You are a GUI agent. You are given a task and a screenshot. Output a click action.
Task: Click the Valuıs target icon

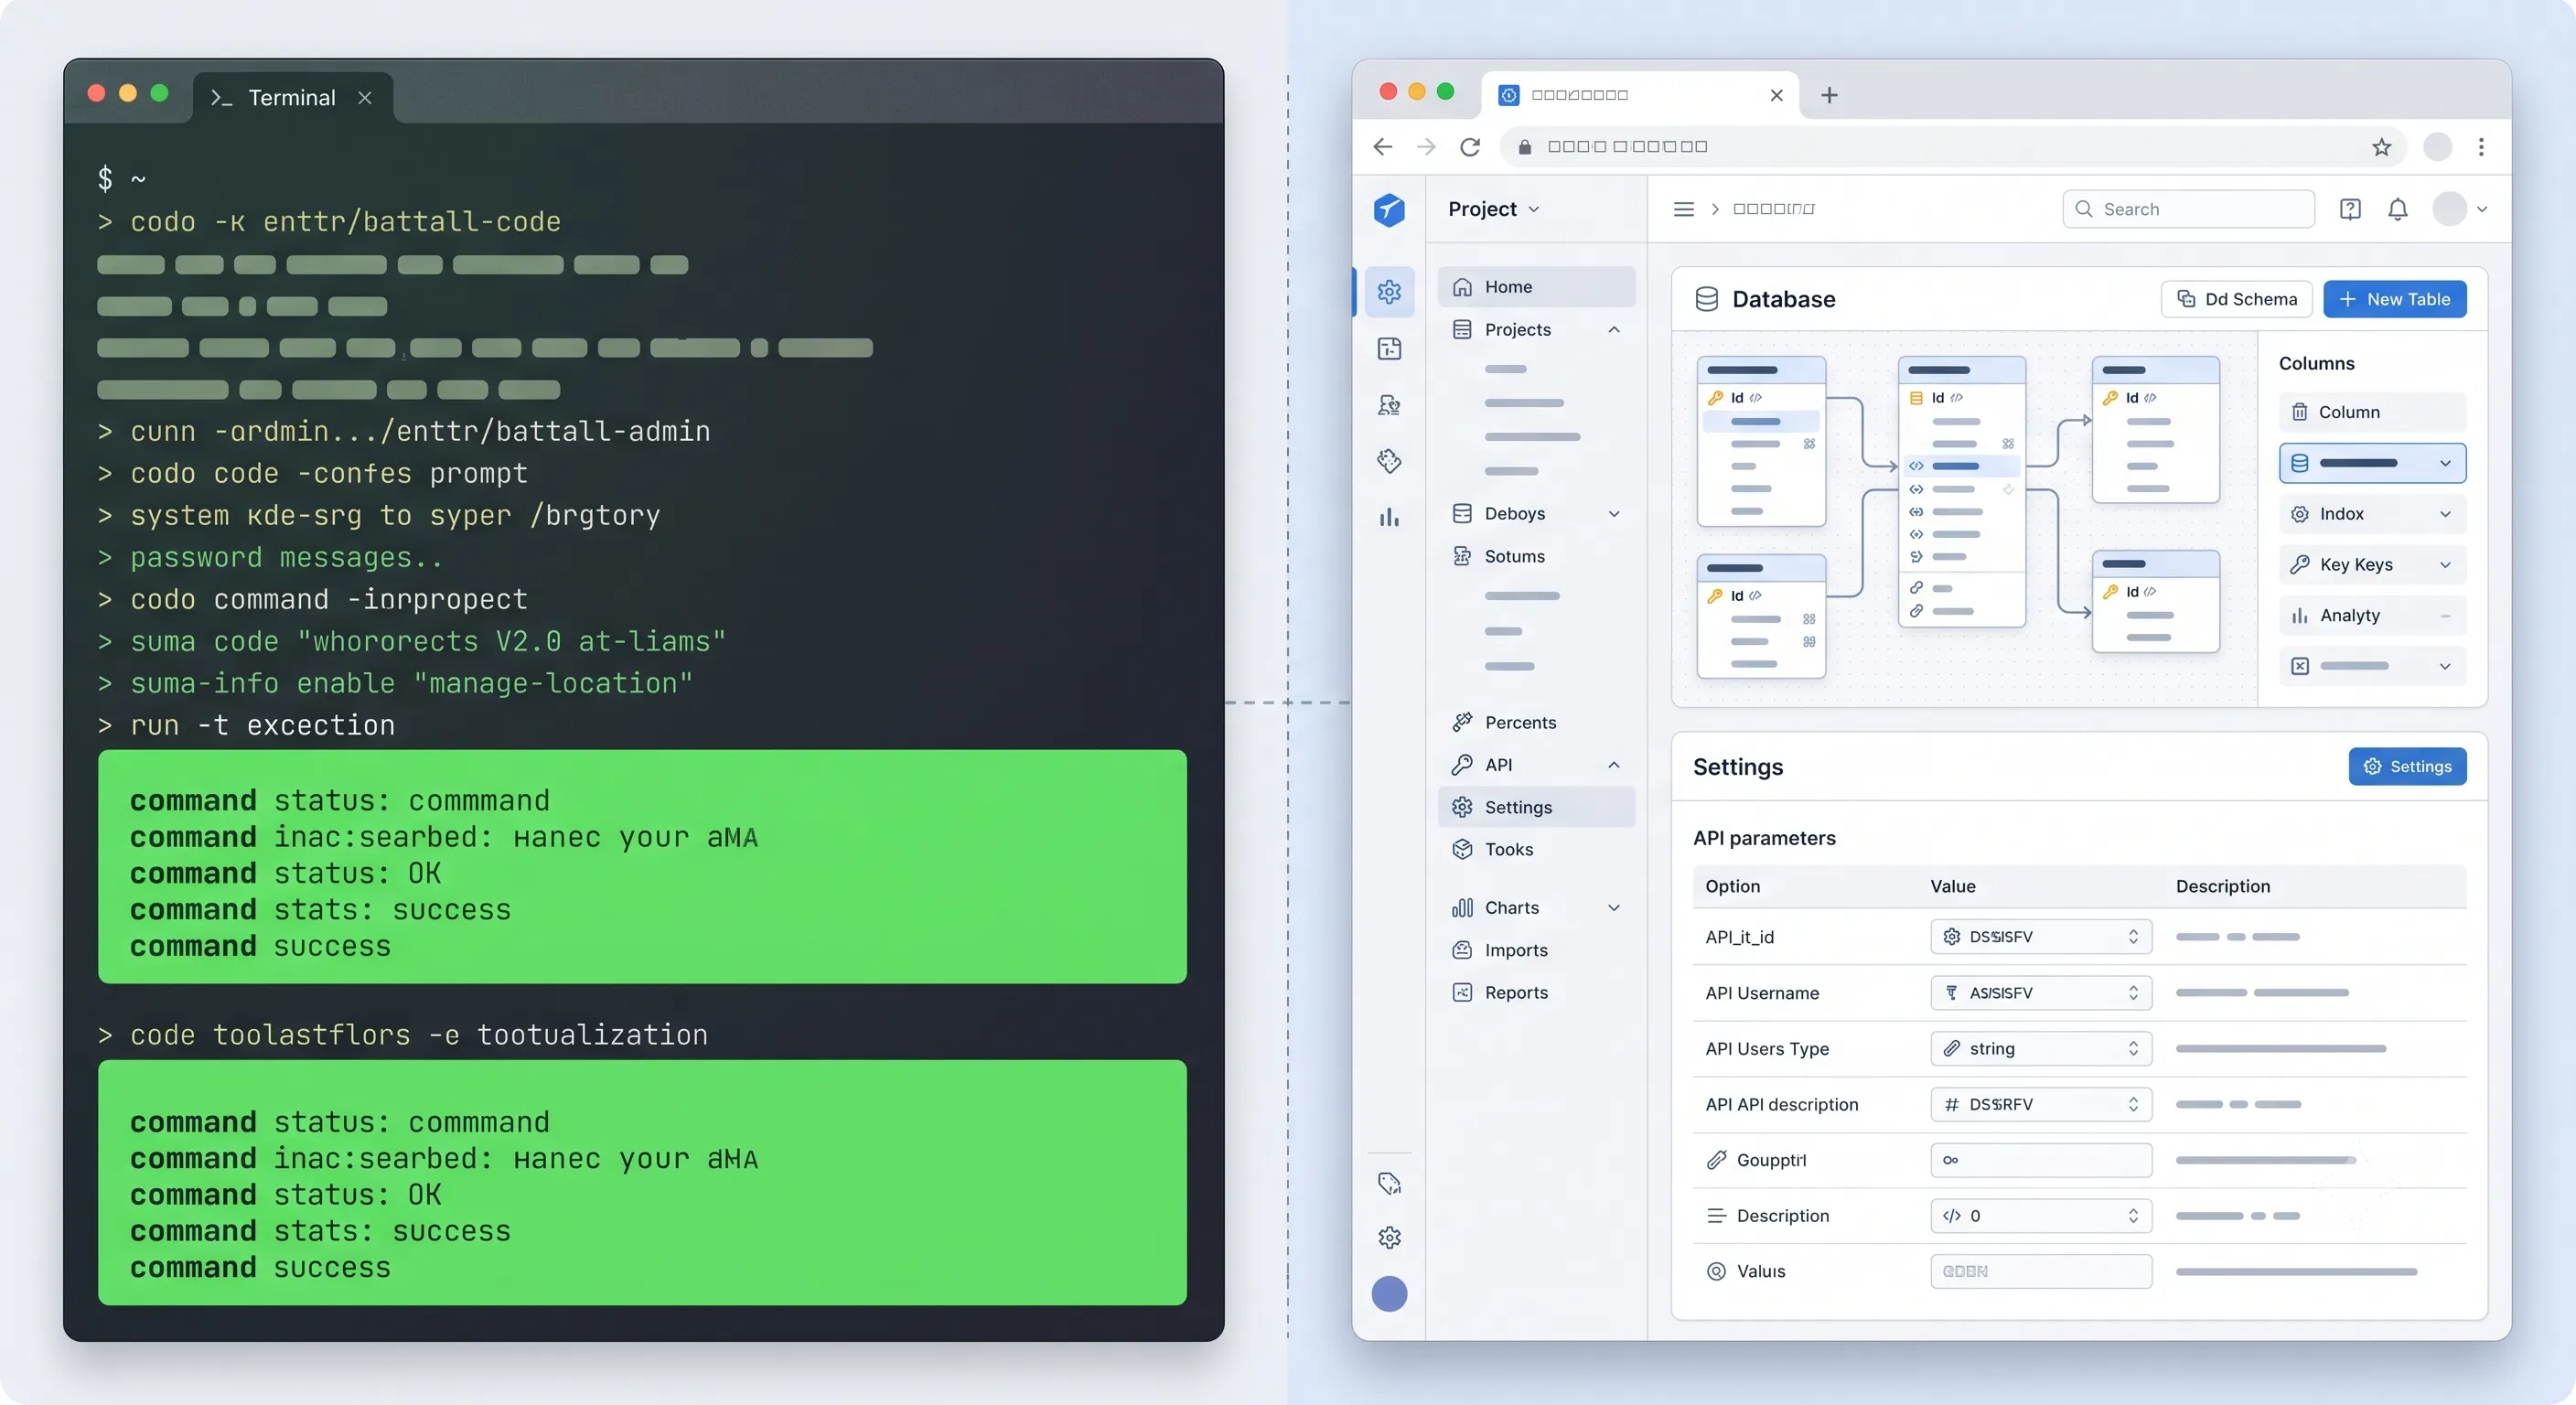tap(1716, 1271)
